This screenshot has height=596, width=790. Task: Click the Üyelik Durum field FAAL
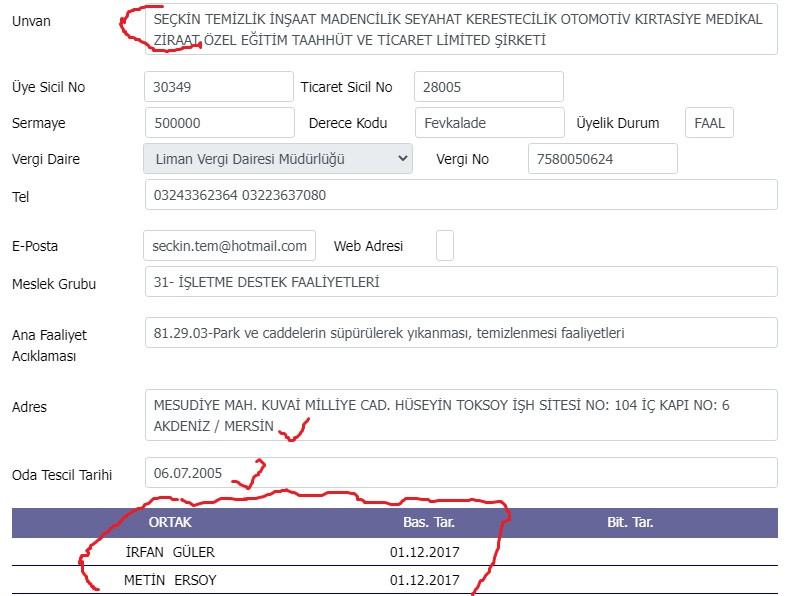(x=709, y=122)
